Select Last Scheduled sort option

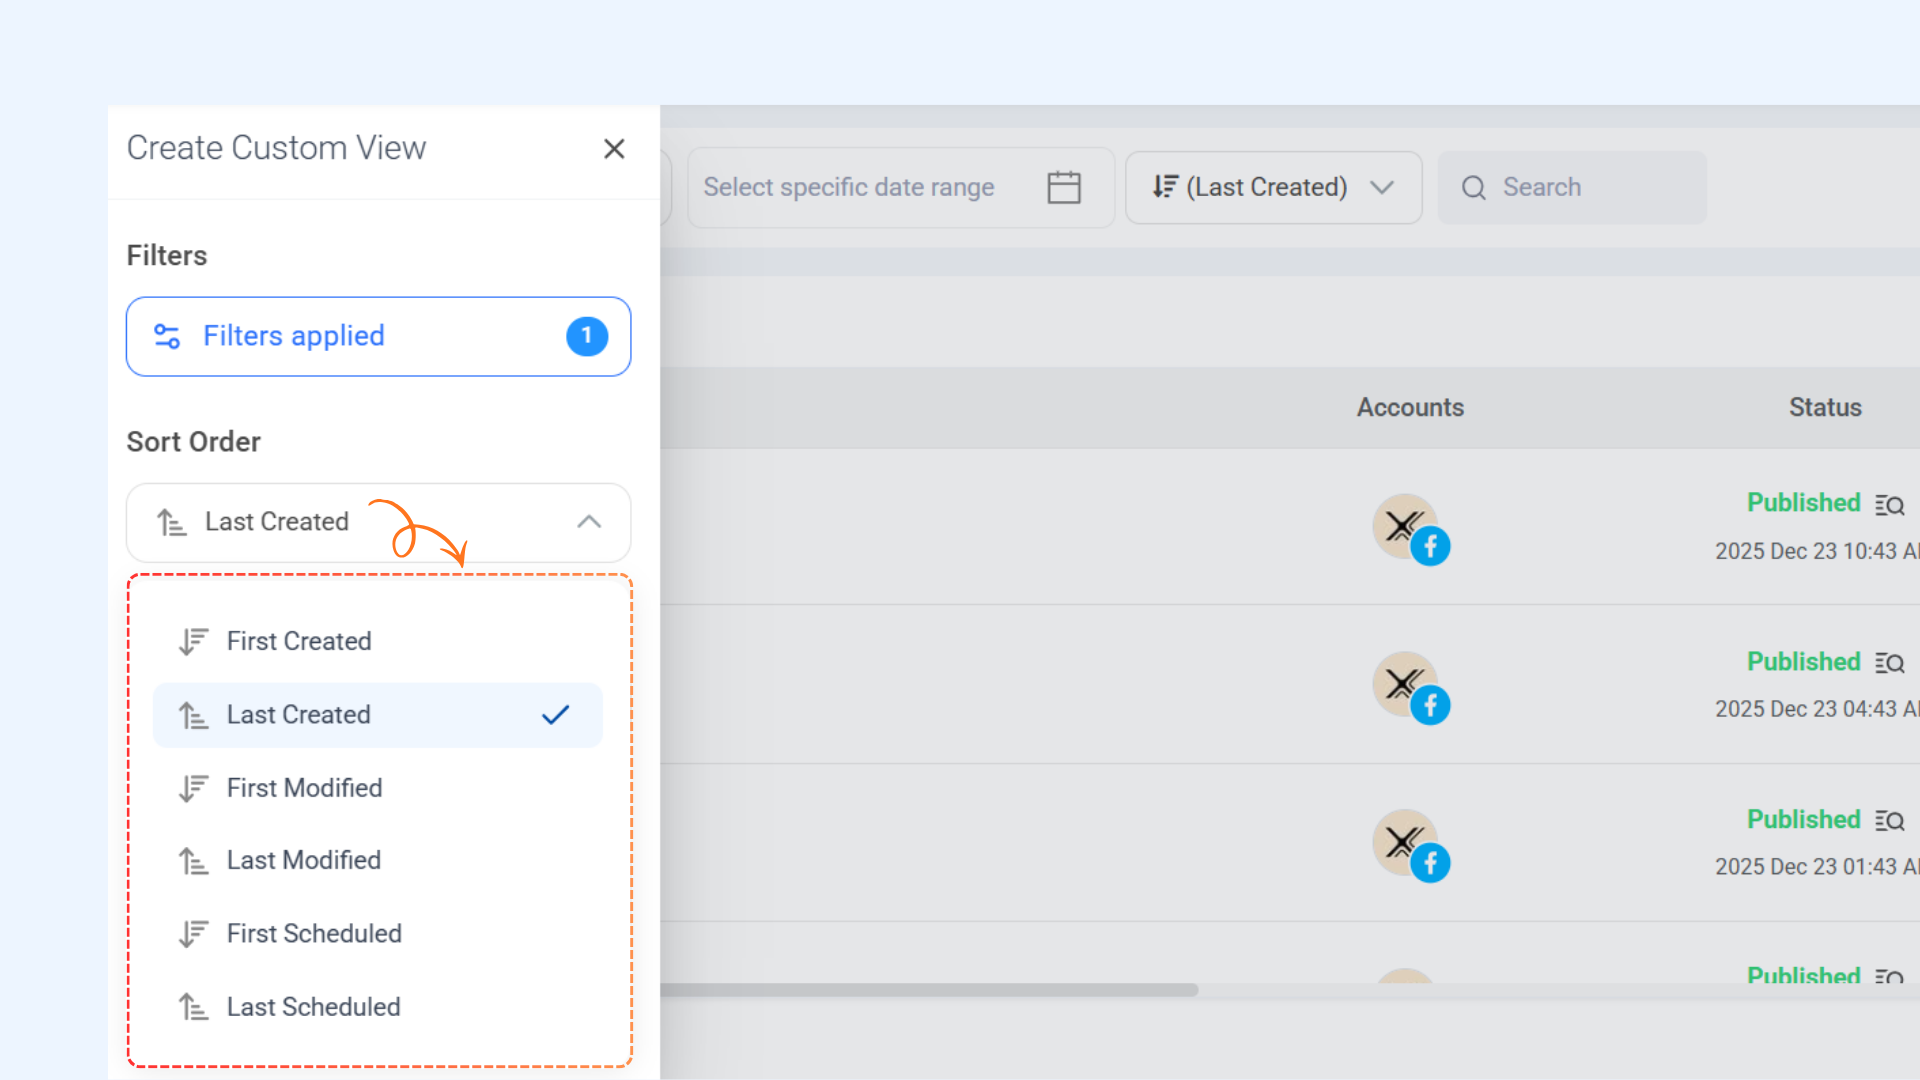click(x=313, y=1007)
